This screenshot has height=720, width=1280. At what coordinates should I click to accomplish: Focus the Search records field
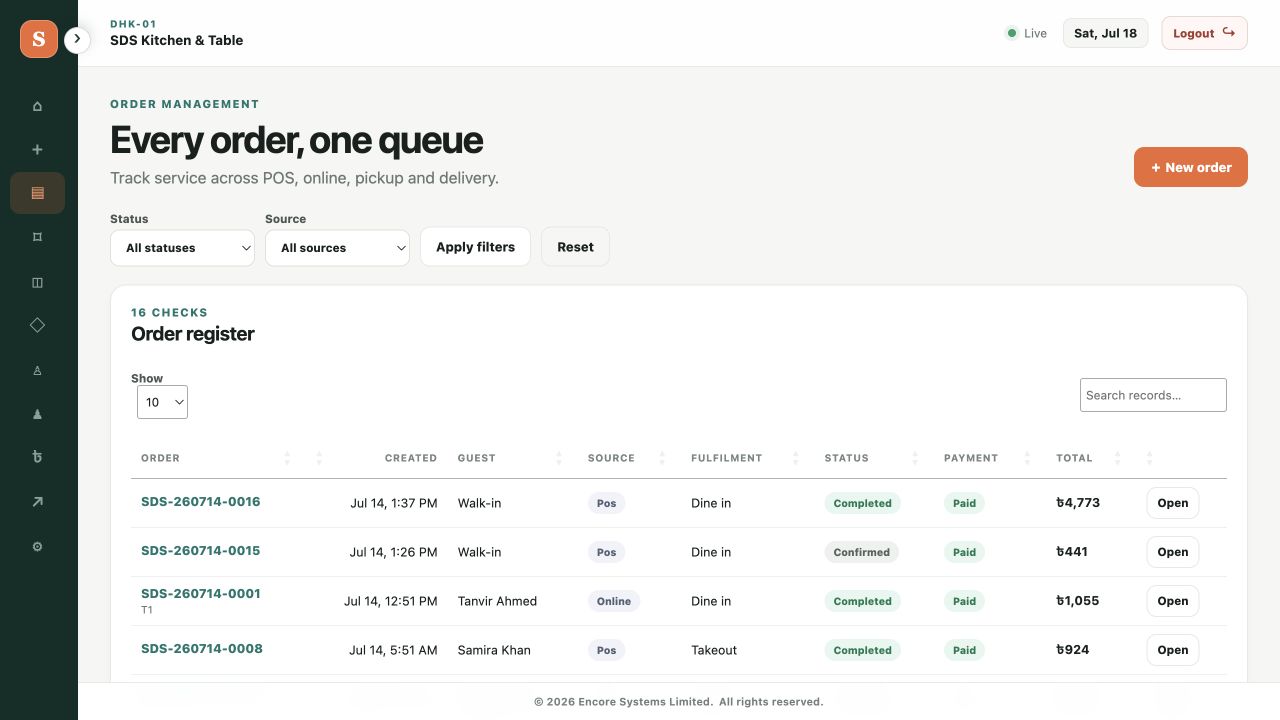1153,395
